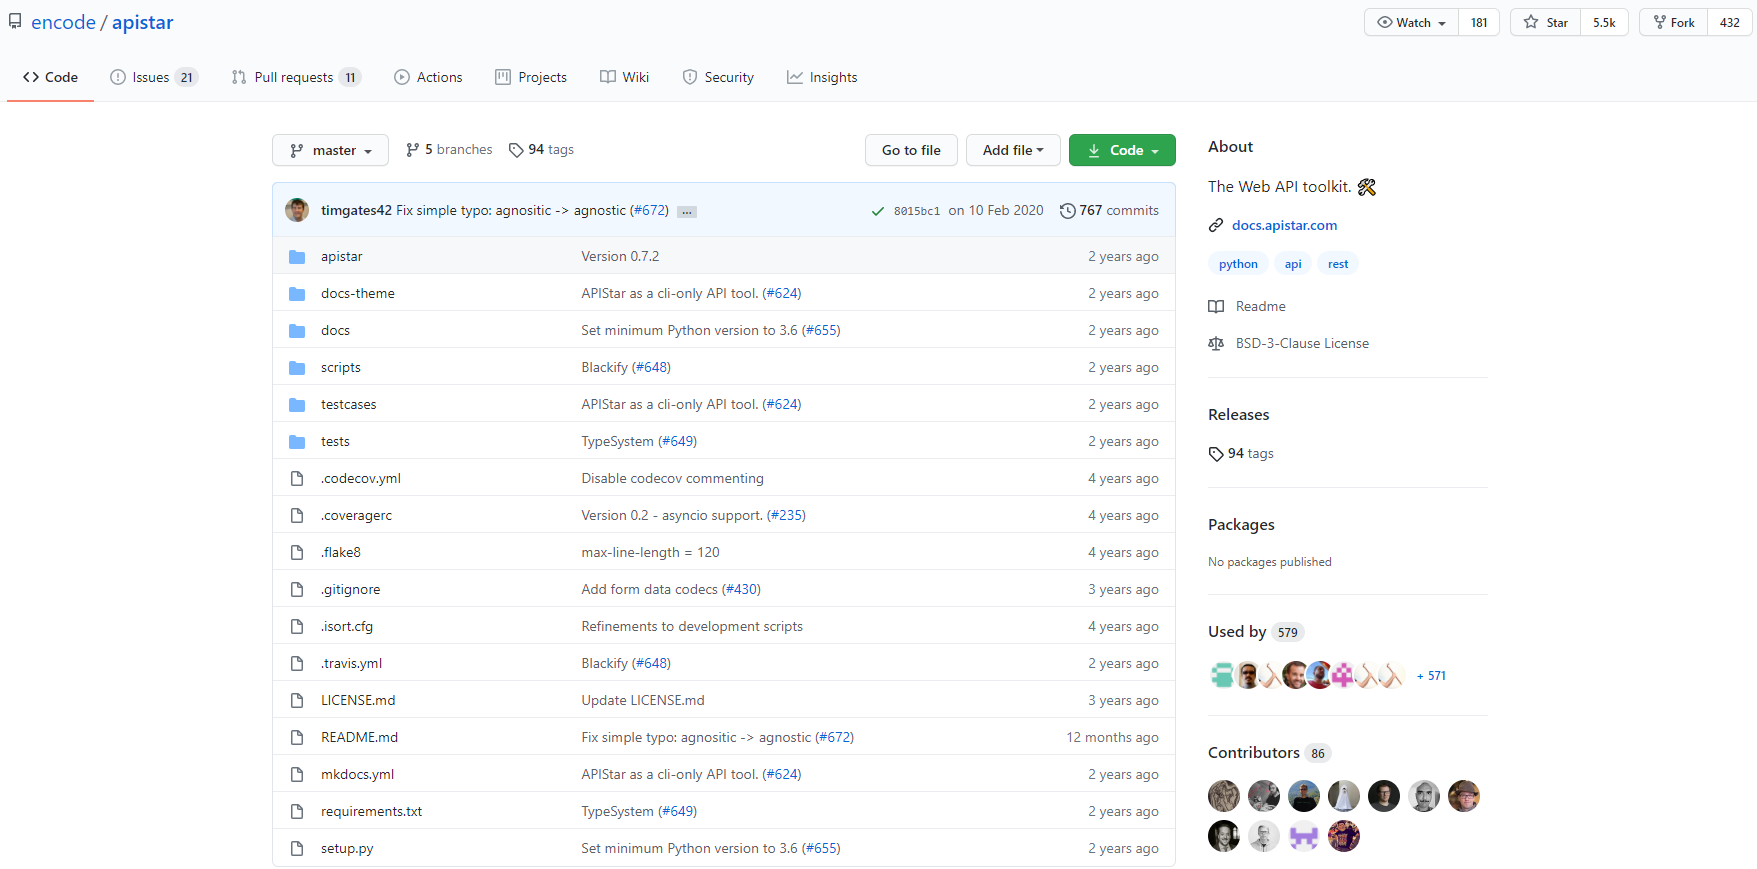Click the Readme book icon in About

pyautogui.click(x=1216, y=307)
